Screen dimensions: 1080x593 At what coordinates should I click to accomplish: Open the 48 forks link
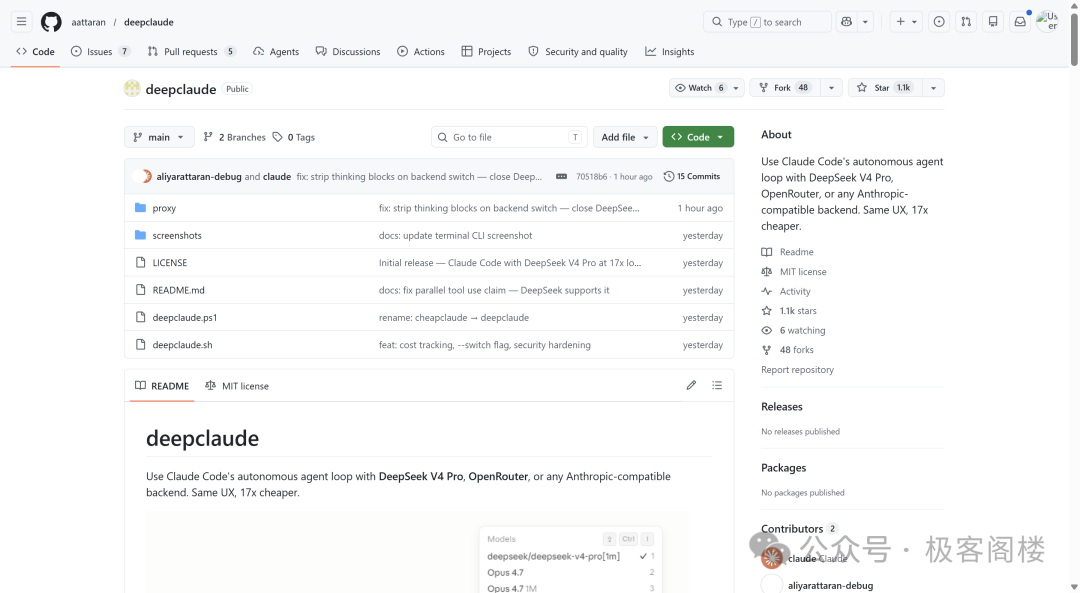[x=787, y=350]
